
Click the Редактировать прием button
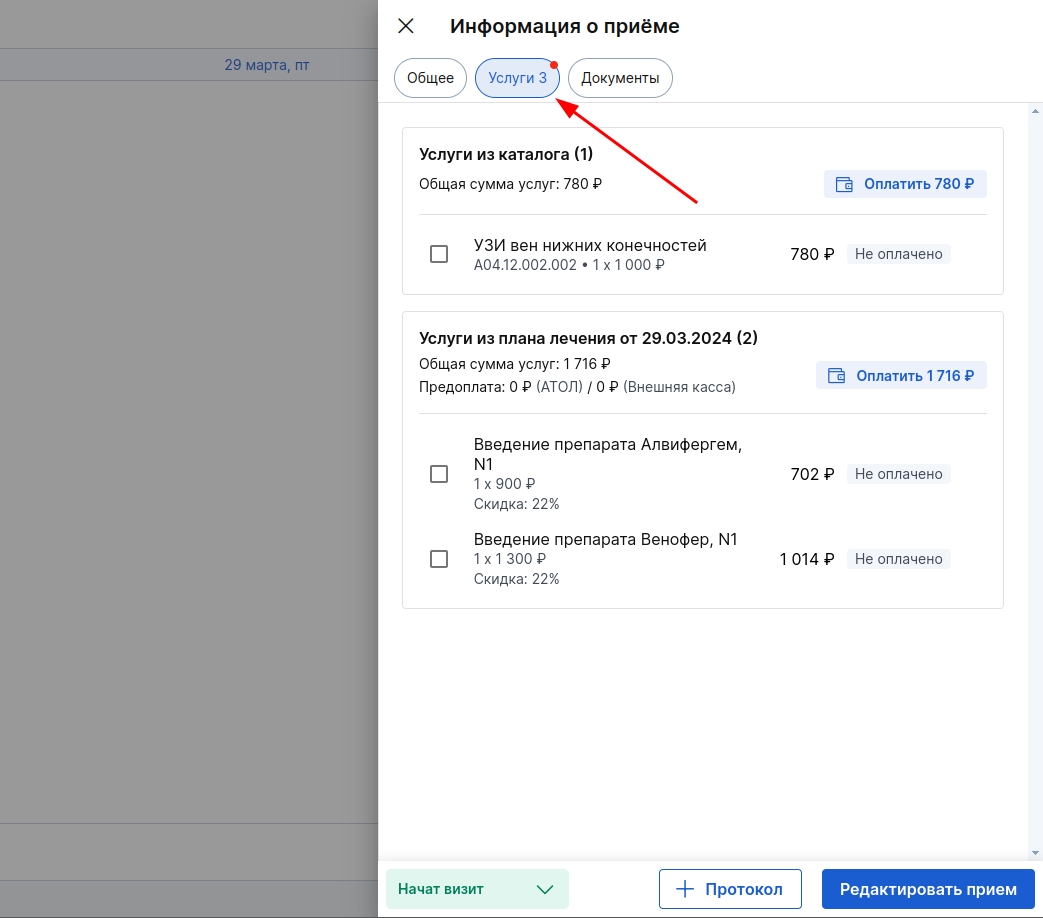tap(928, 889)
